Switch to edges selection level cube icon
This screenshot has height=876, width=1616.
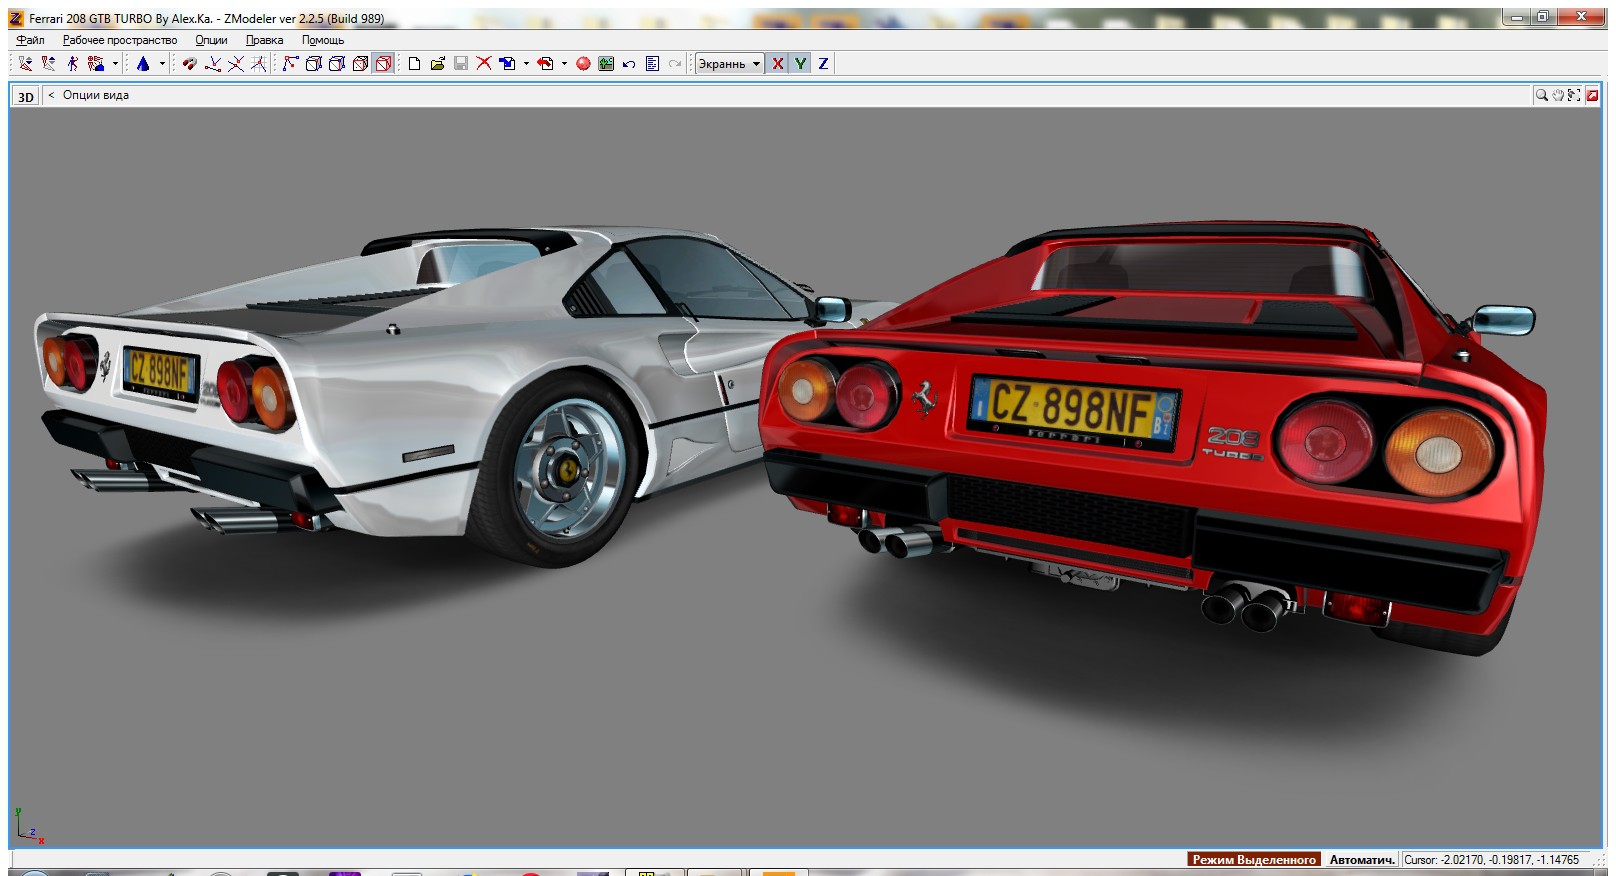coord(313,63)
